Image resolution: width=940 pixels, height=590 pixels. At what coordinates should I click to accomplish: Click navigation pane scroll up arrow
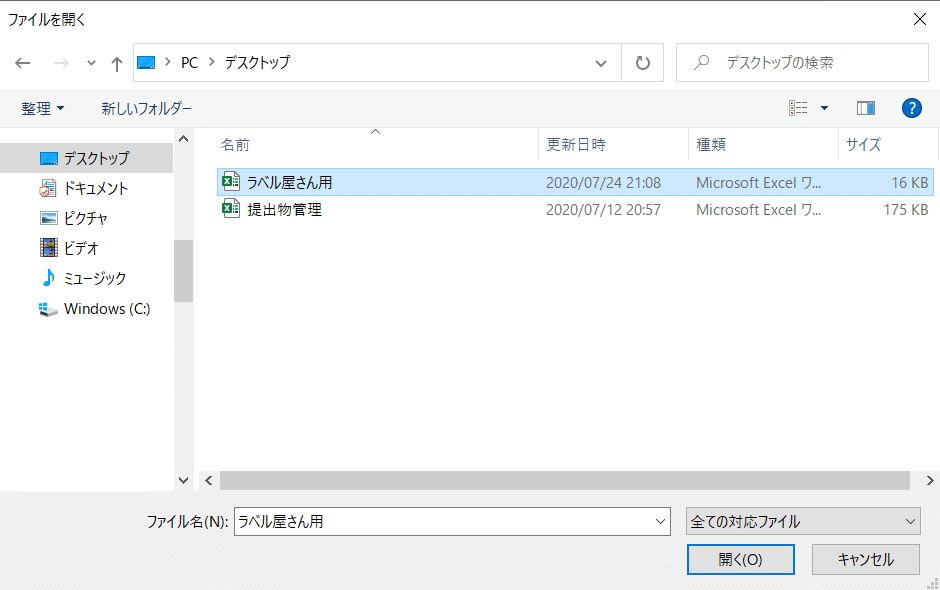[x=183, y=139]
